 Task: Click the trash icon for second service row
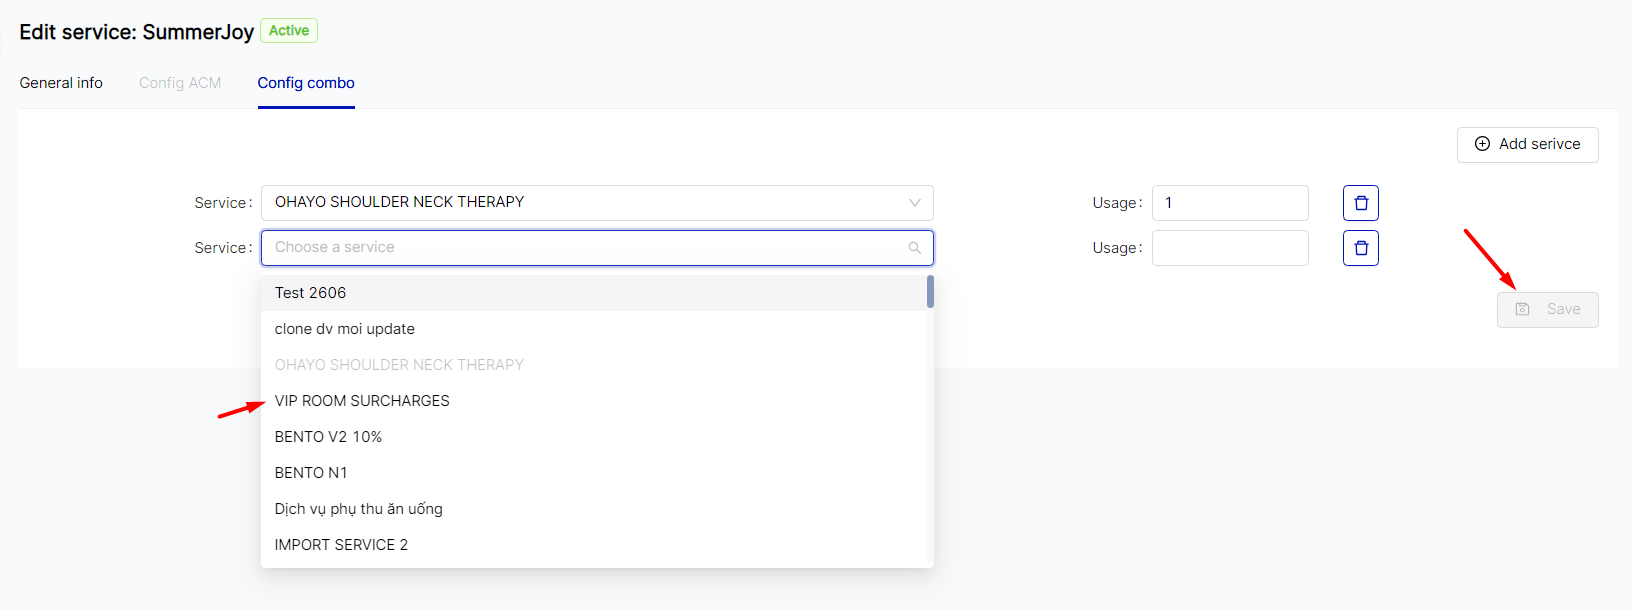tap(1360, 248)
